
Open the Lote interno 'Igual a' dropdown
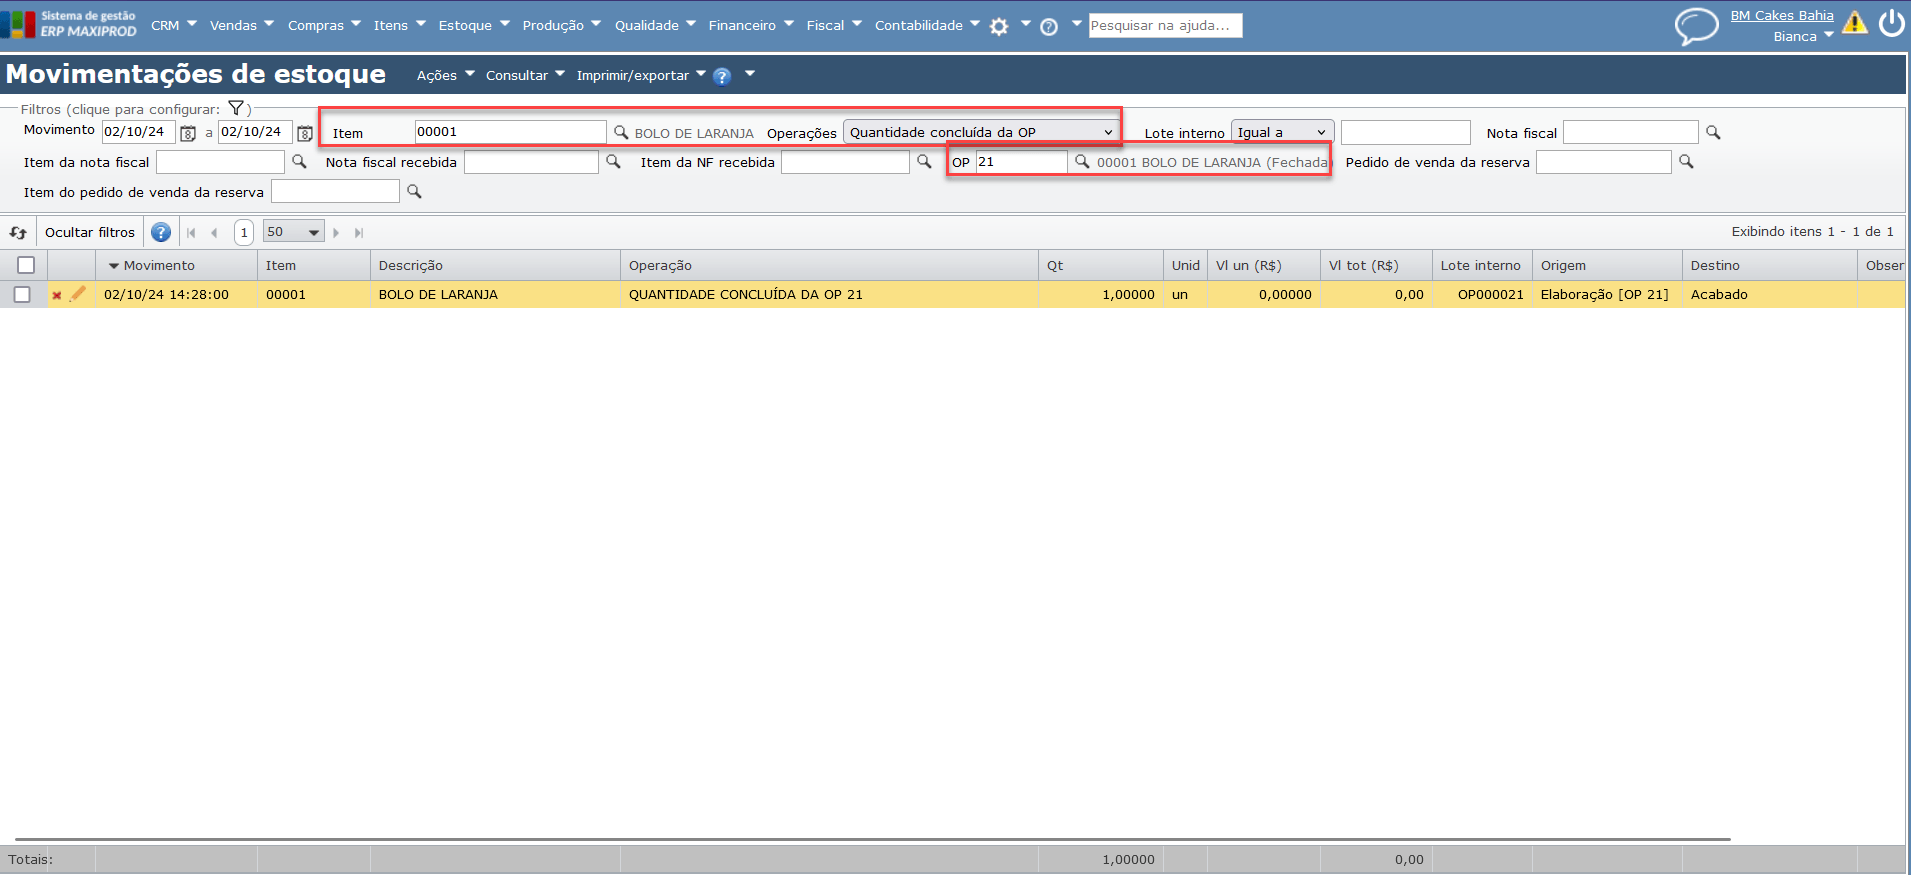pyautogui.click(x=1282, y=132)
